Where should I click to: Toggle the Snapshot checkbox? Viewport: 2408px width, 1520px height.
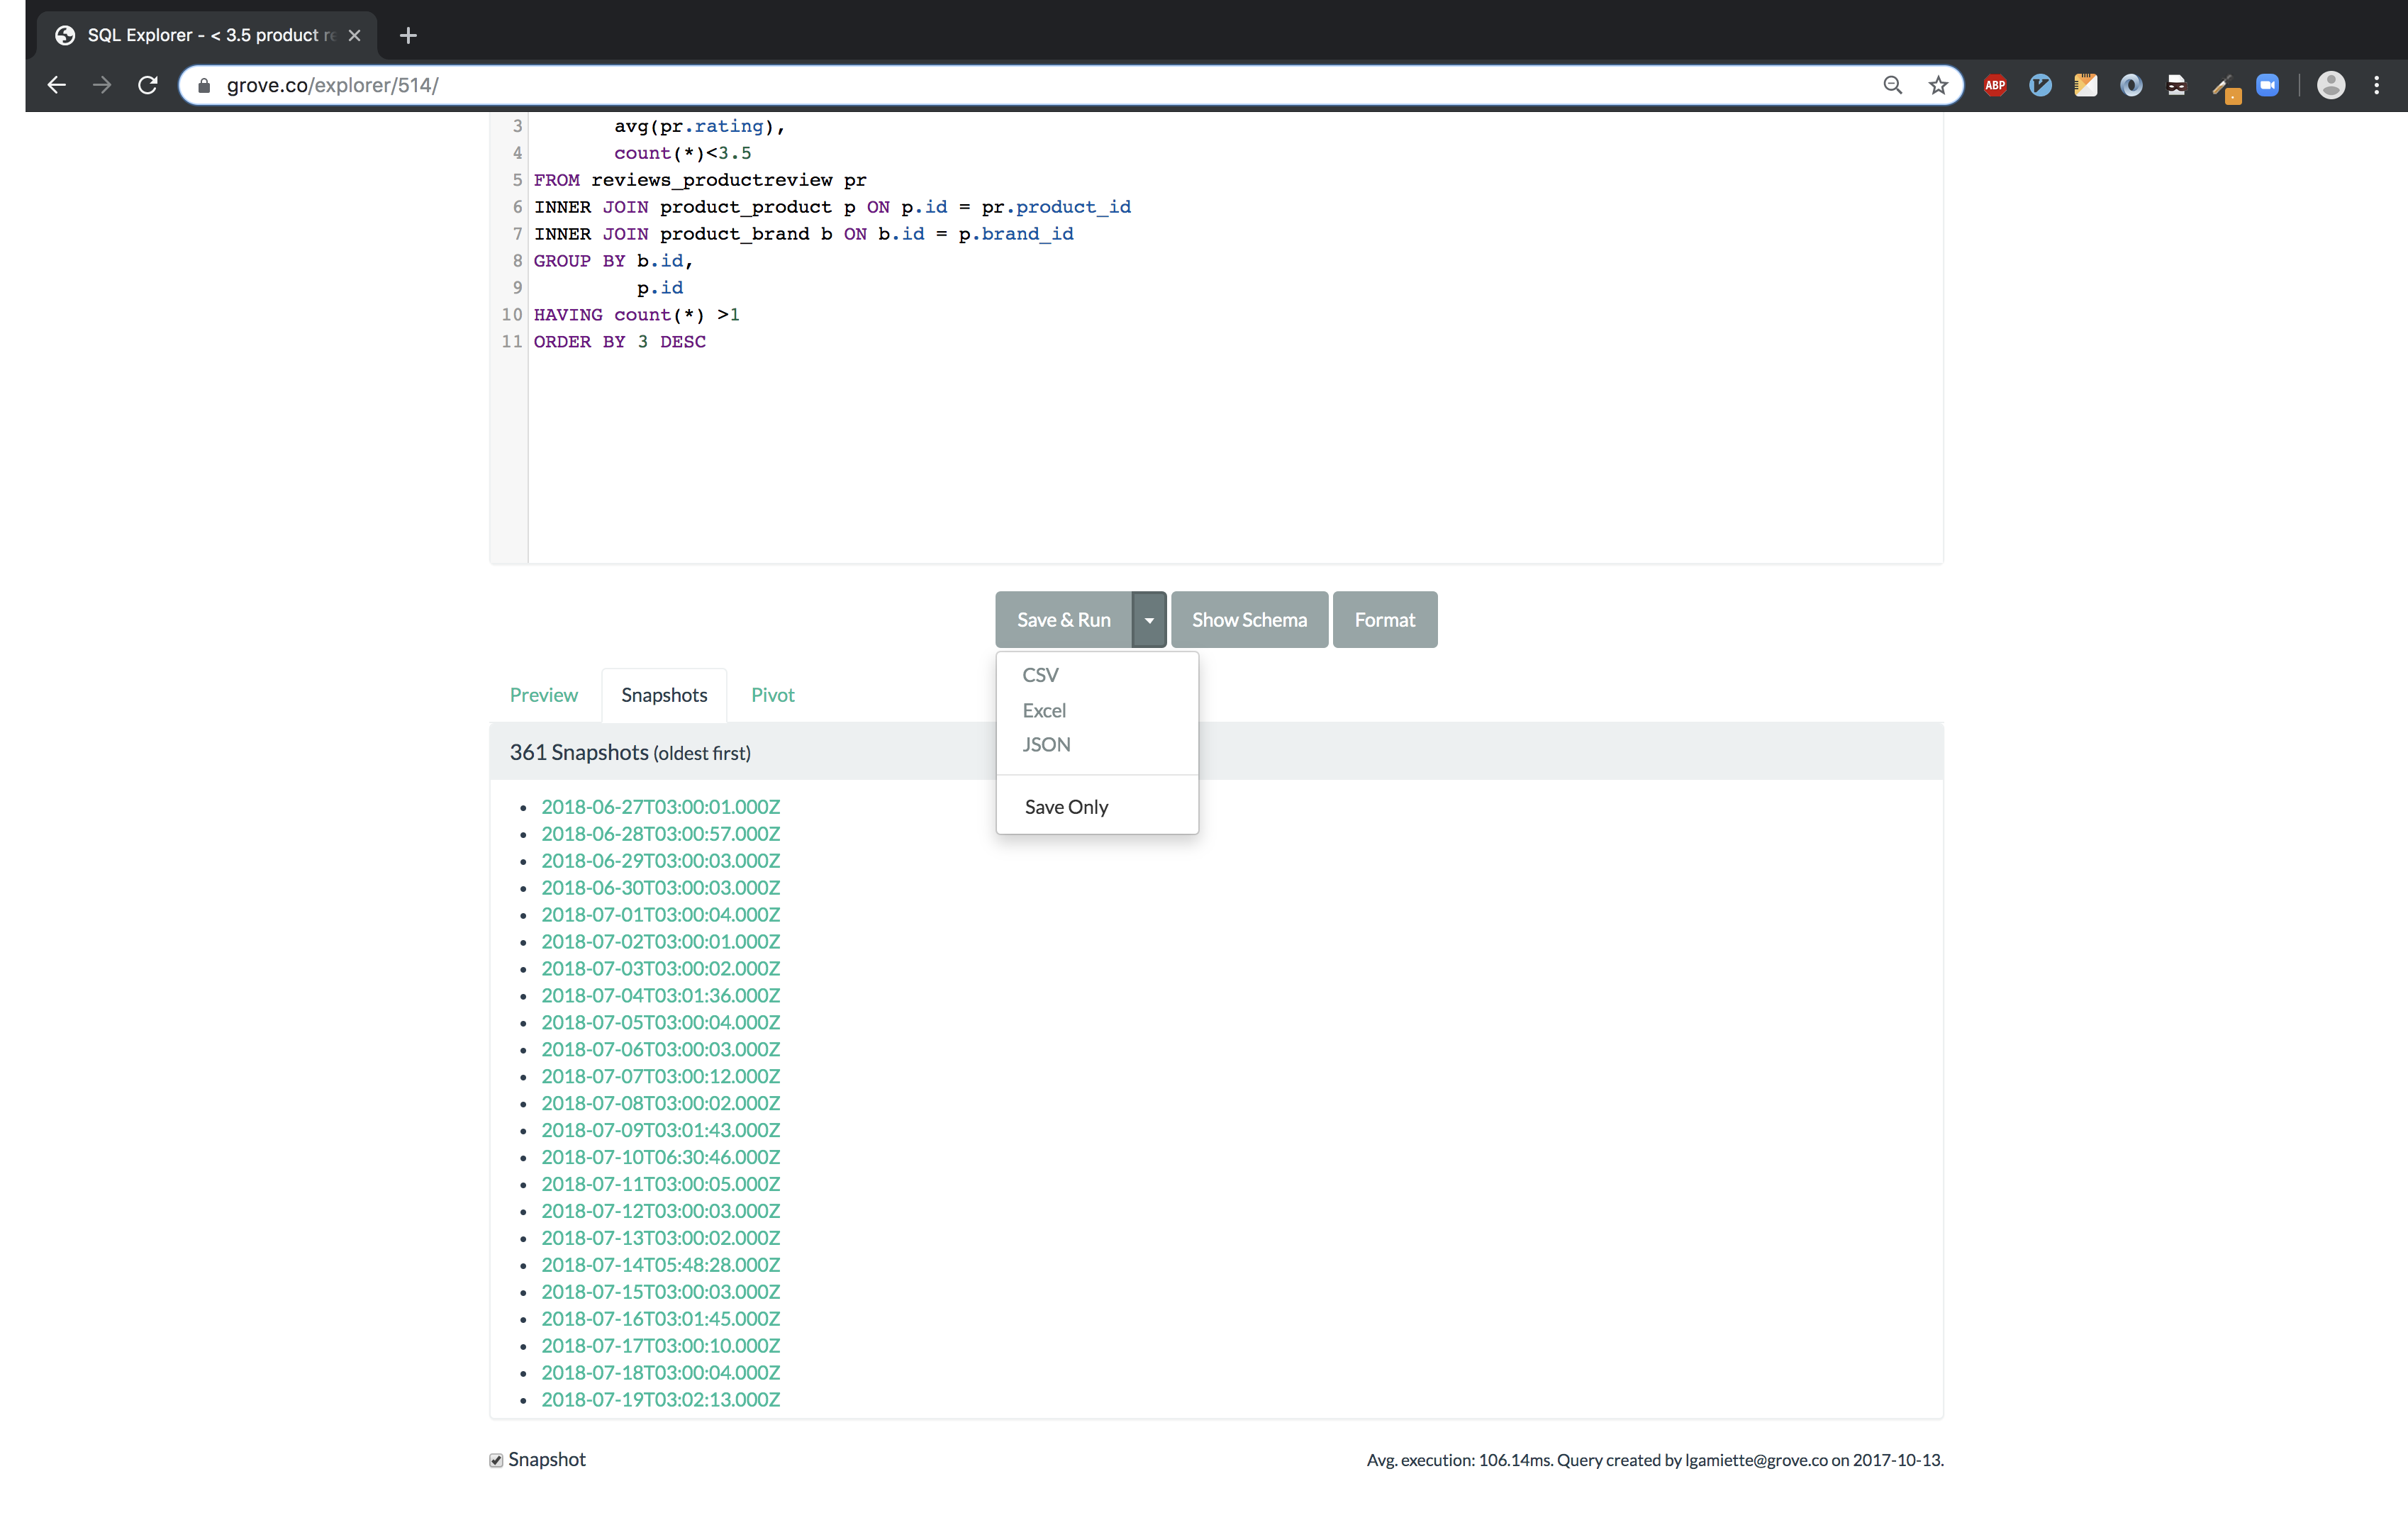[x=496, y=1460]
